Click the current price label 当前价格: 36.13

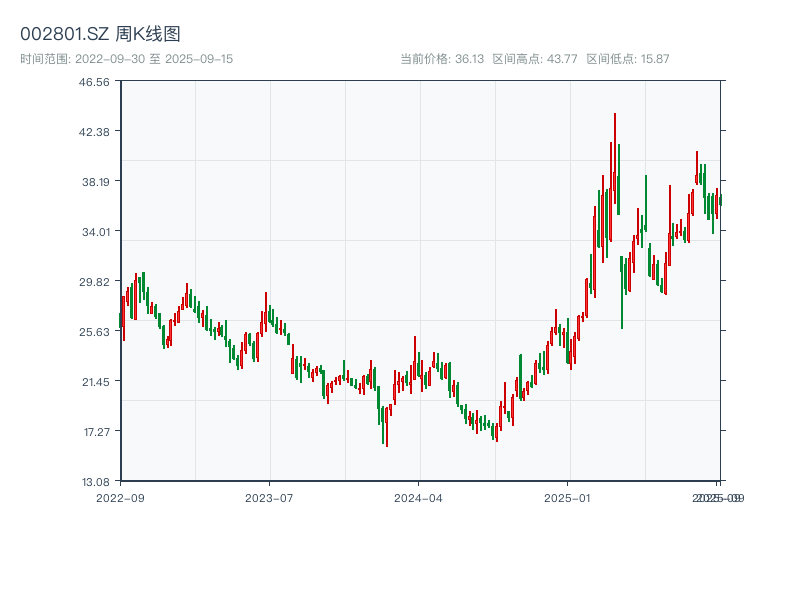tap(442, 59)
